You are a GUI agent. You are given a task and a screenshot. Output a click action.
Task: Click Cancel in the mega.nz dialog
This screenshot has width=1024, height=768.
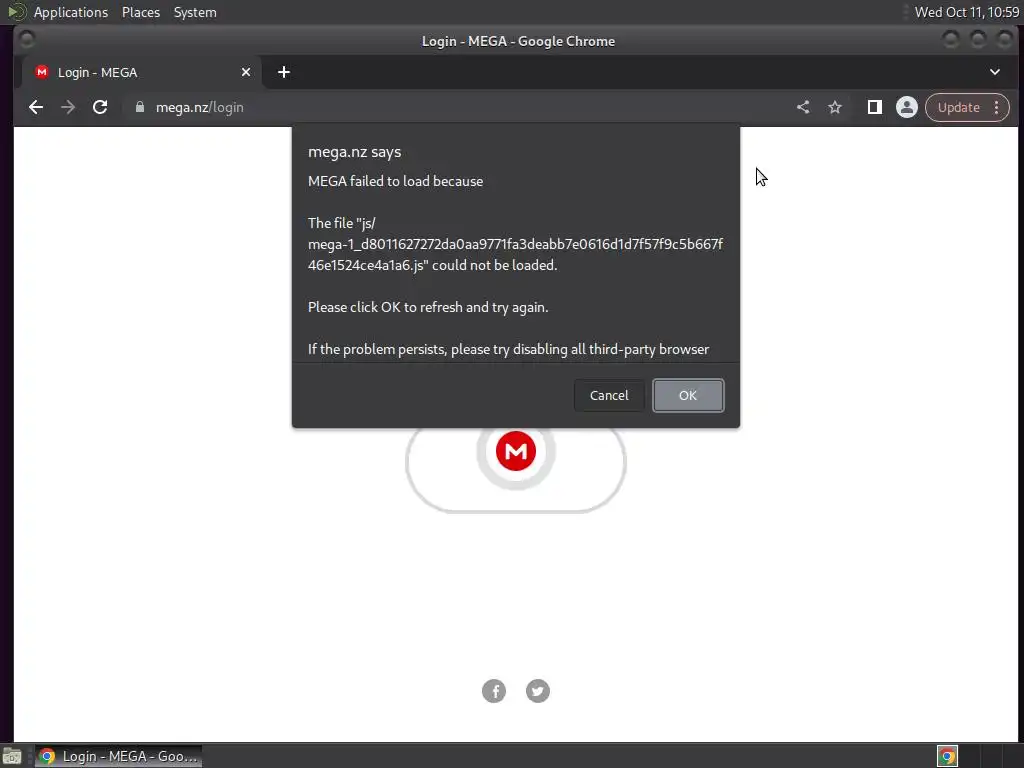tap(609, 395)
